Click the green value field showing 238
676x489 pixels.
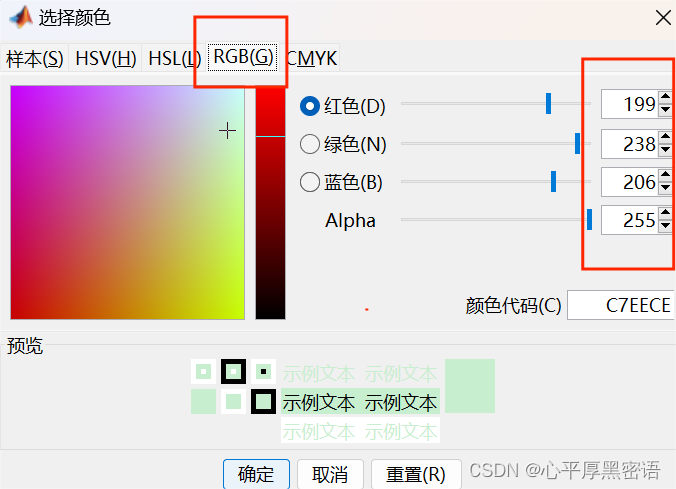[629, 144]
